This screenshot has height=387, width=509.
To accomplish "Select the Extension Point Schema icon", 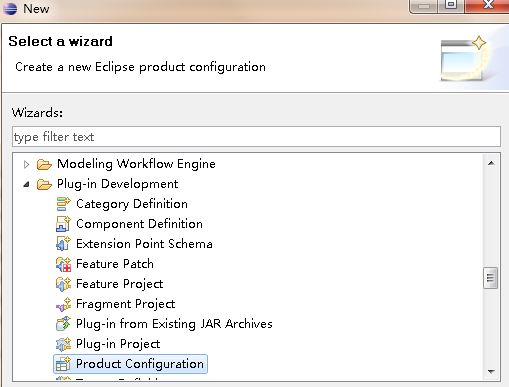I will click(x=63, y=244).
